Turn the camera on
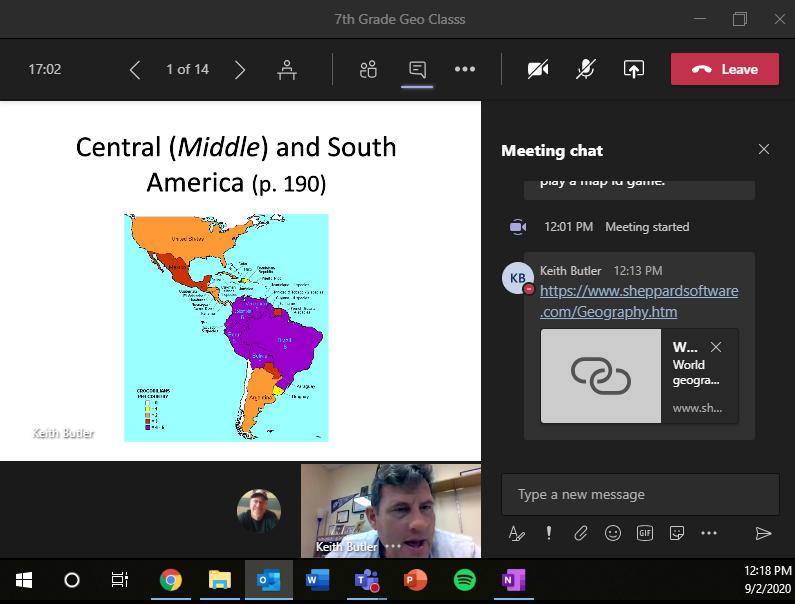Image resolution: width=795 pixels, height=604 pixels. 538,69
